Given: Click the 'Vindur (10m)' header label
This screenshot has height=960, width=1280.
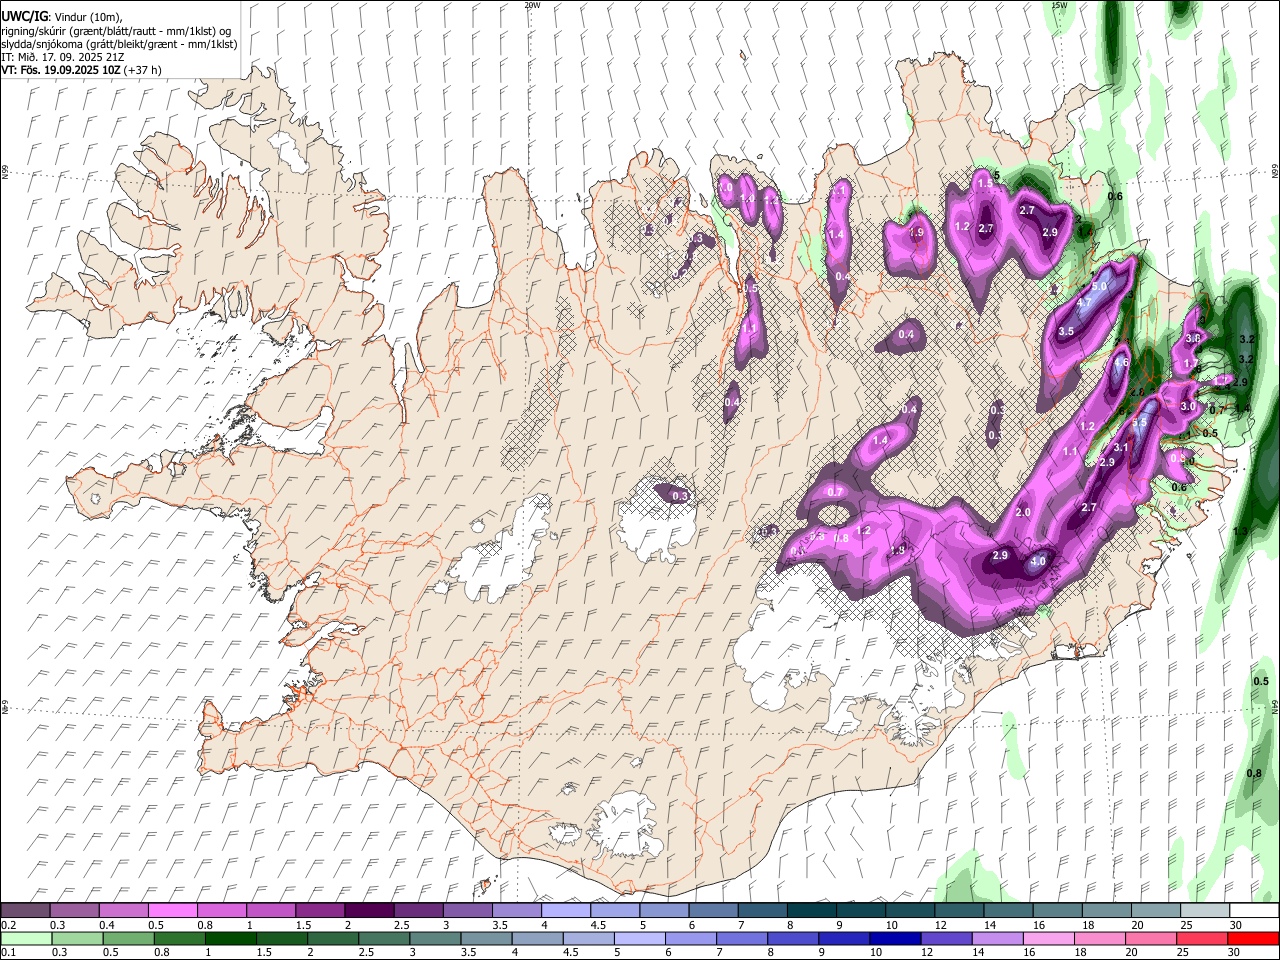Looking at the screenshot, I should 85,17.
